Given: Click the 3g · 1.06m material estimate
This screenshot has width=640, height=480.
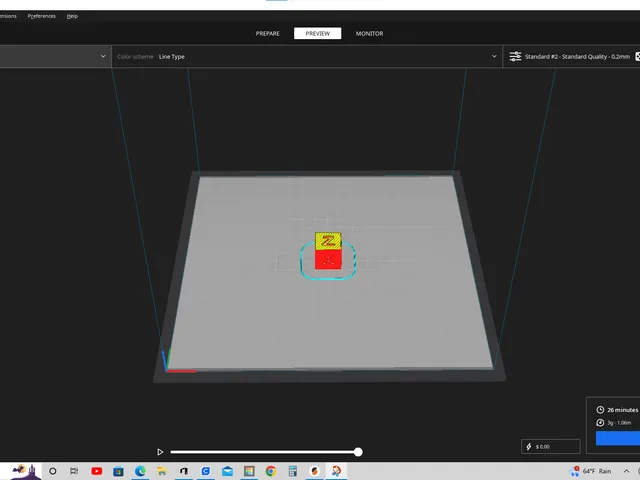Looking at the screenshot, I should click(619, 422).
